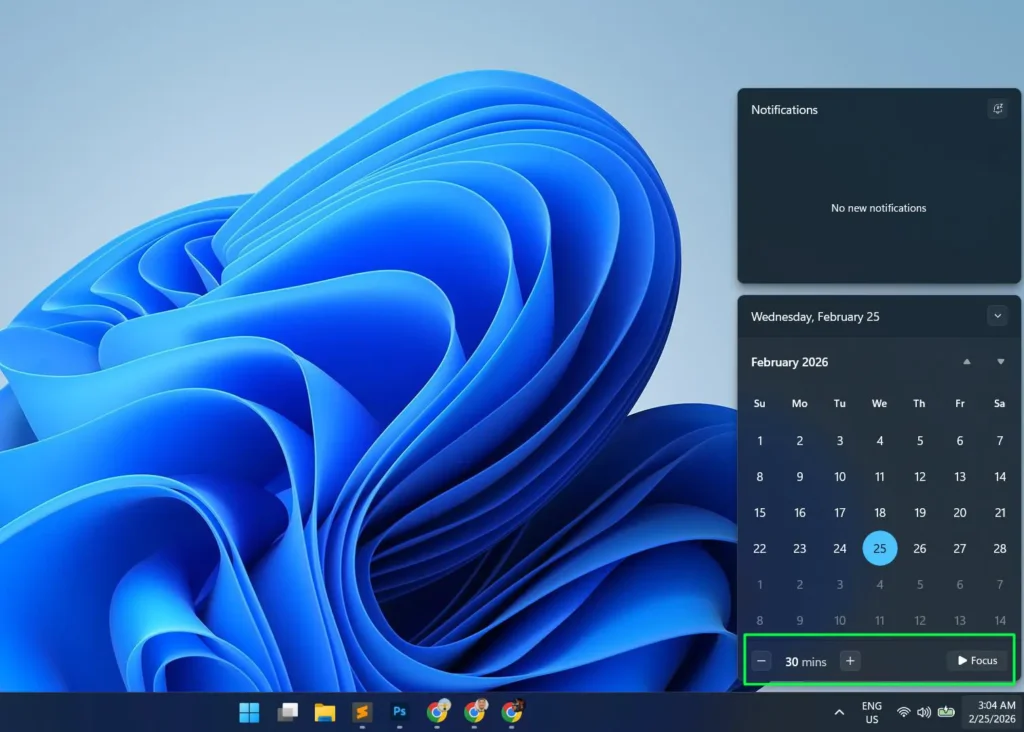Open Photoshop from the taskbar

(400, 712)
